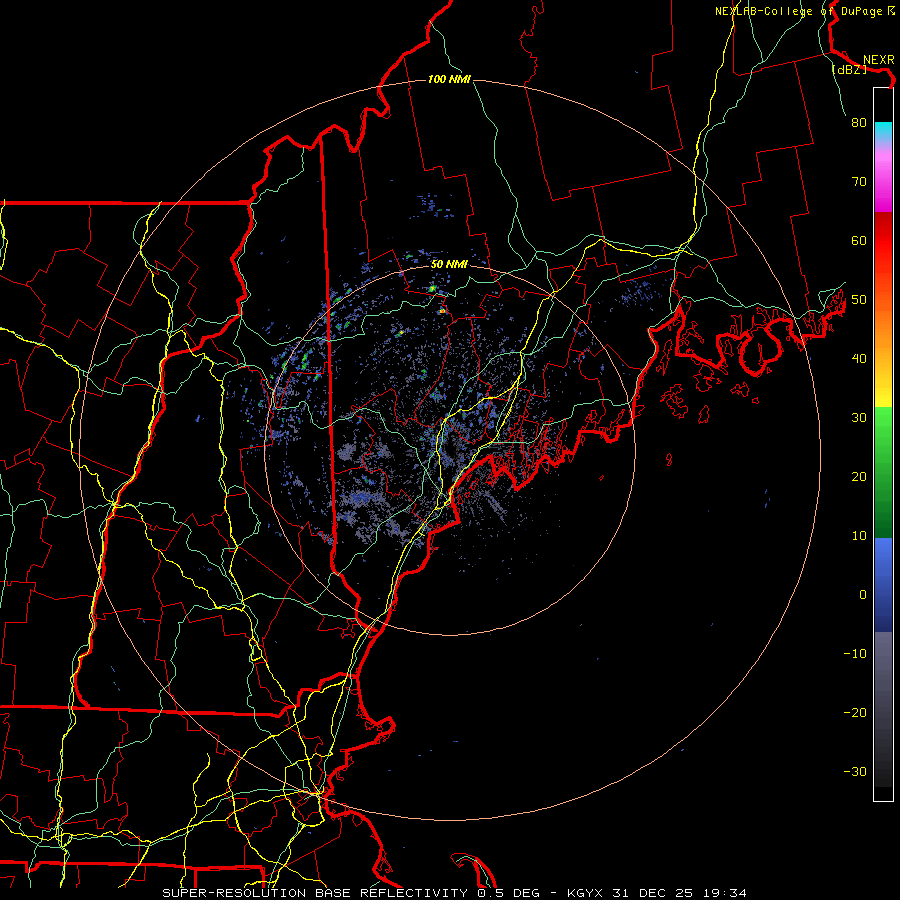Click the 50 NMI range ring label
Viewport: 900px width, 900px height.
[x=449, y=264]
